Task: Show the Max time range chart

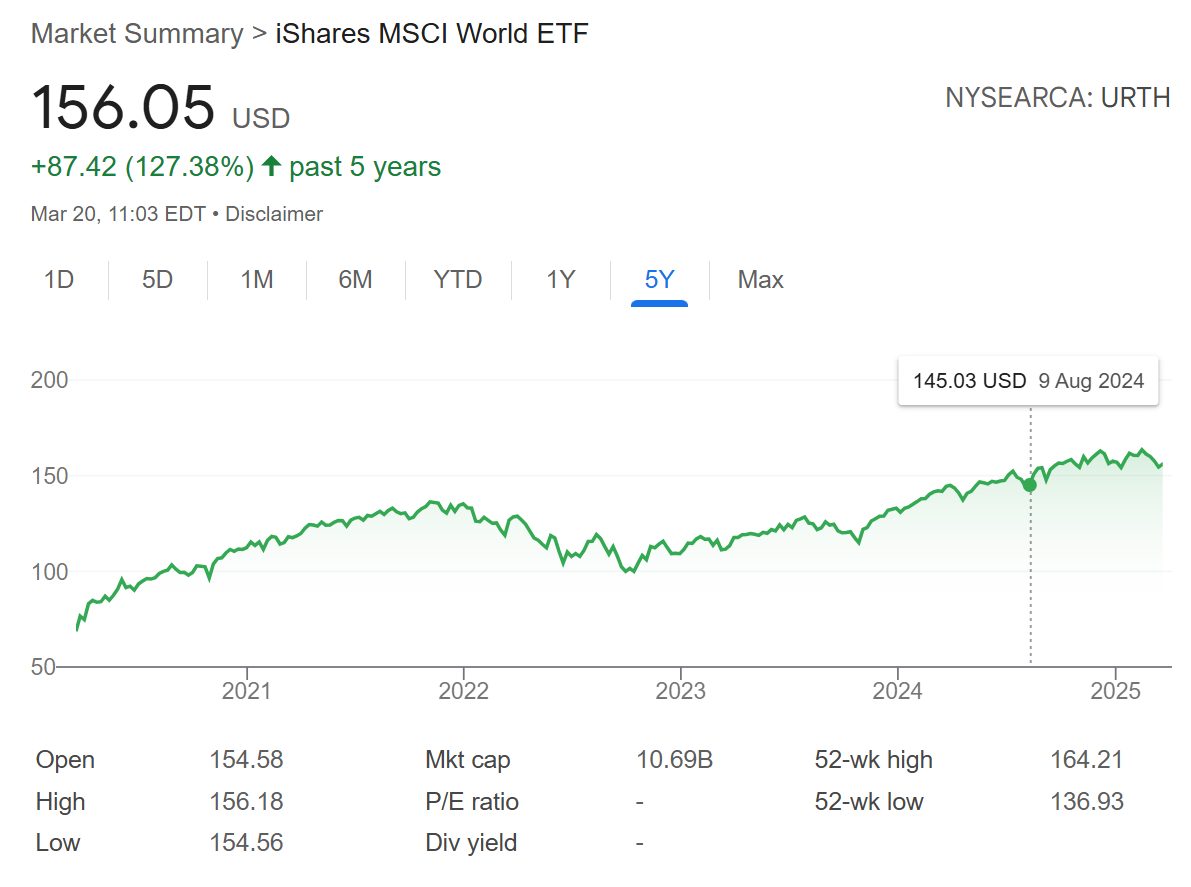Action: coord(760,280)
